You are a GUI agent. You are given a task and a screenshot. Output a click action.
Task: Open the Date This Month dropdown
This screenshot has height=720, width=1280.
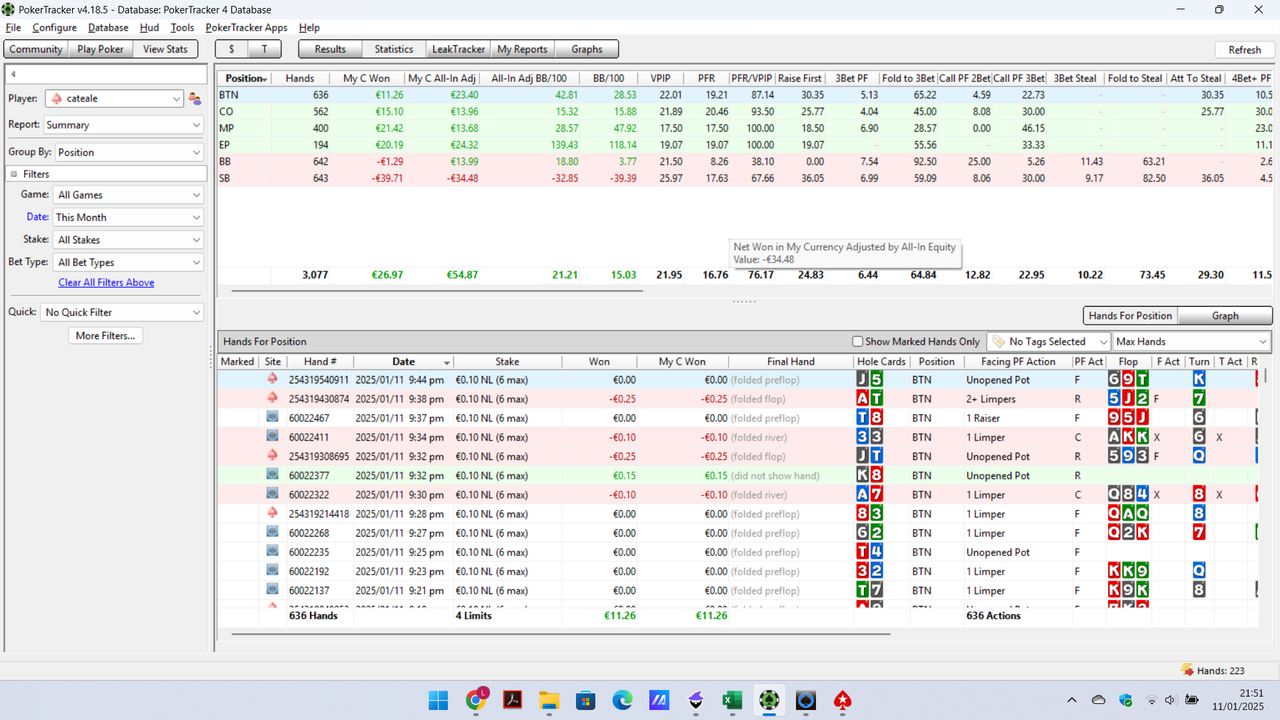pyautogui.click(x=128, y=217)
